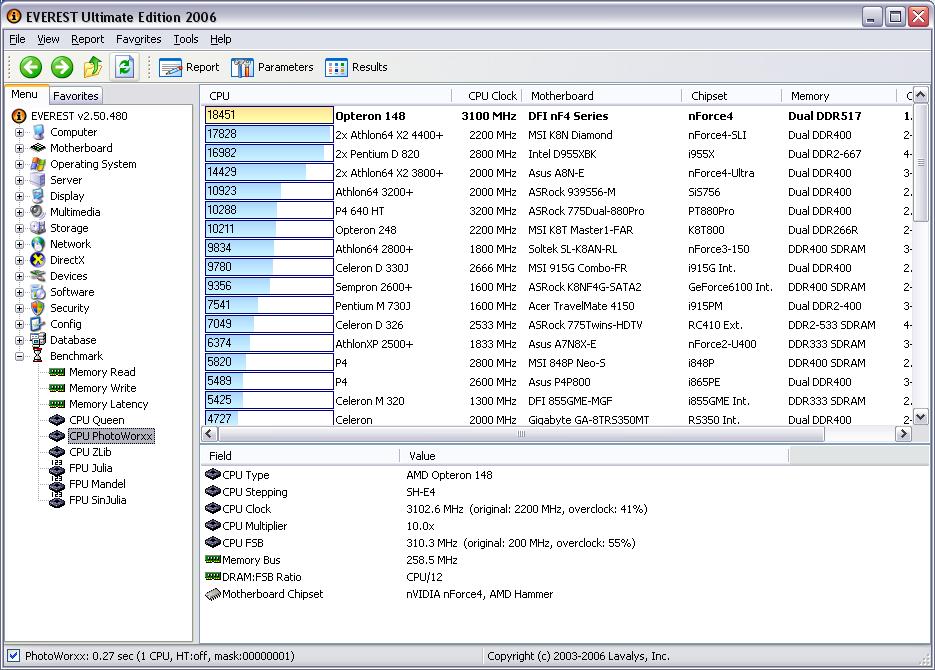The image size is (935, 670).
Task: Select the Memory Write benchmark
Action: click(103, 388)
